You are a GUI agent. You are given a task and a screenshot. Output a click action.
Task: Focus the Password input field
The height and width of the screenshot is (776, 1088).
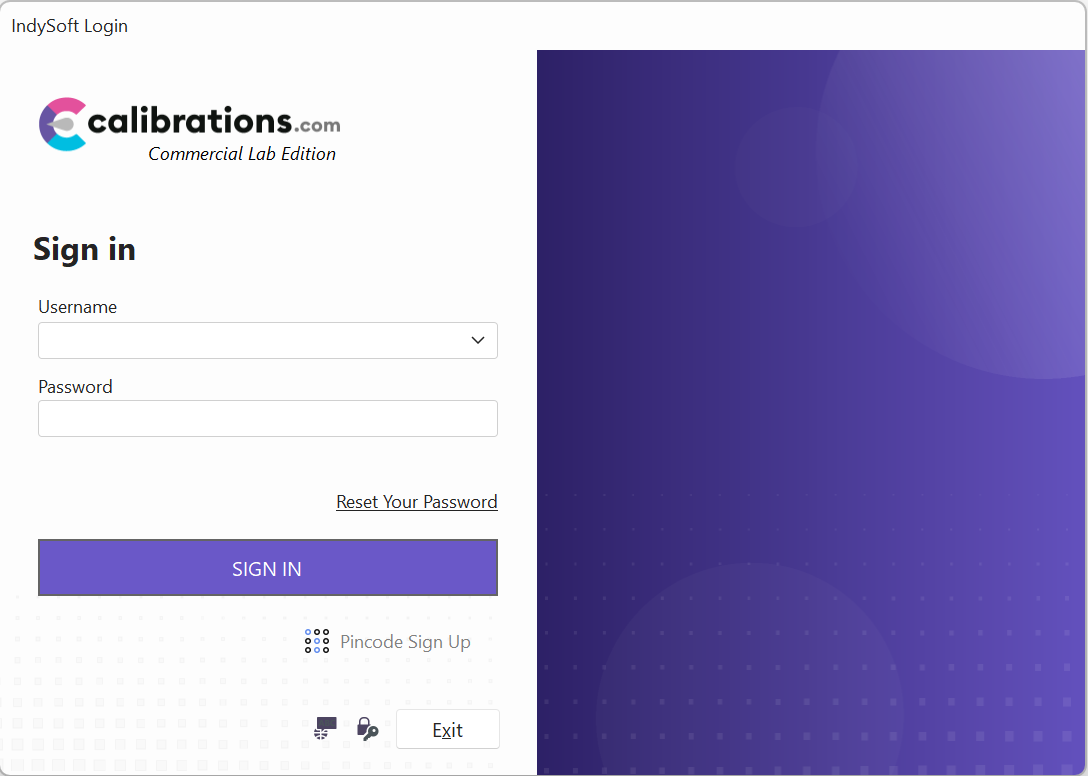267,419
